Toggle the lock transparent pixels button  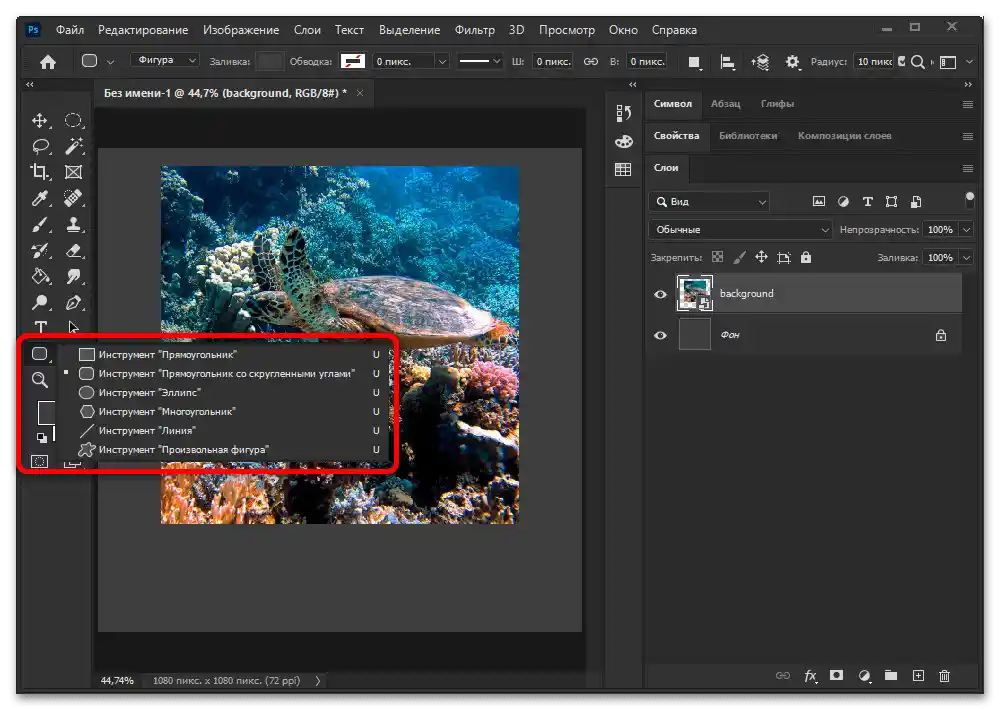(717, 258)
